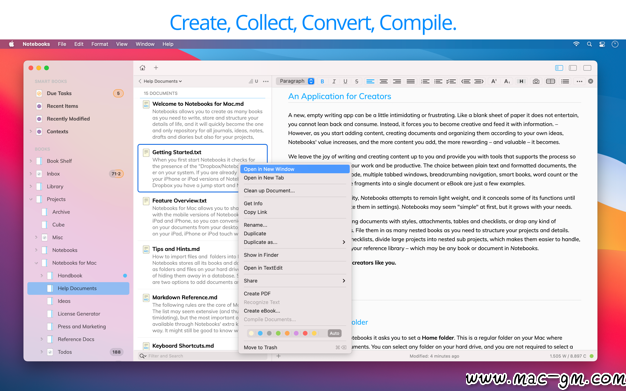
Task: Insert a numbered list
Action: pyautogui.click(x=438, y=81)
